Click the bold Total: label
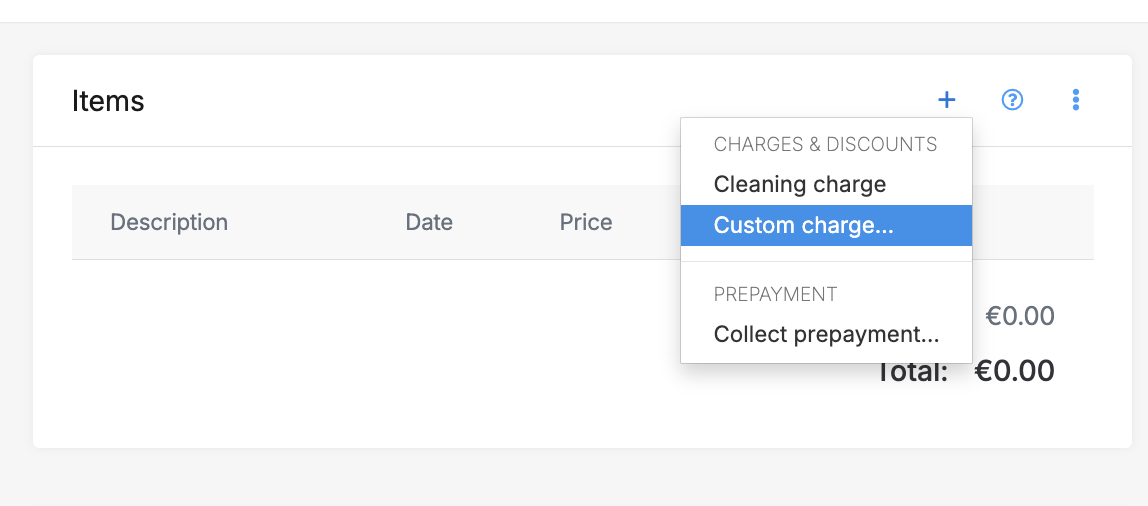The width and height of the screenshot is (1148, 506). coord(912,374)
